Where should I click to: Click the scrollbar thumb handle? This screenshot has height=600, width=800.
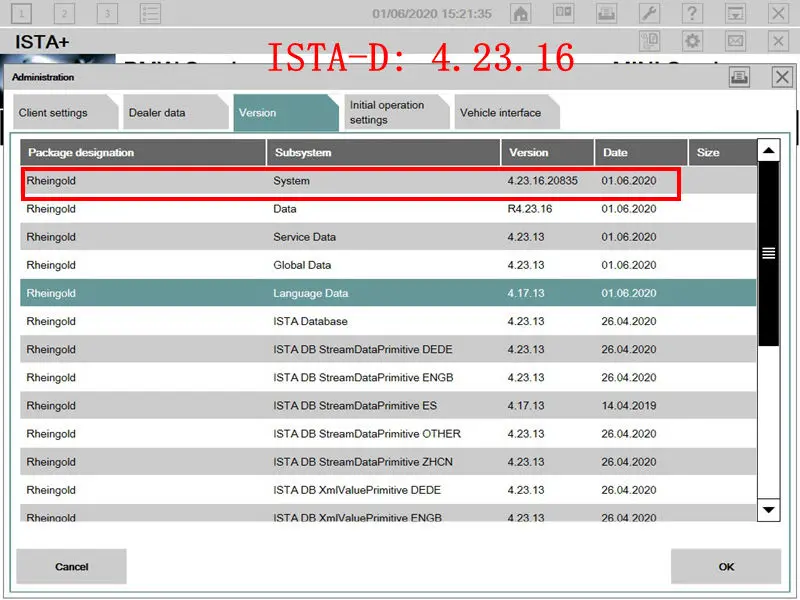click(x=768, y=253)
